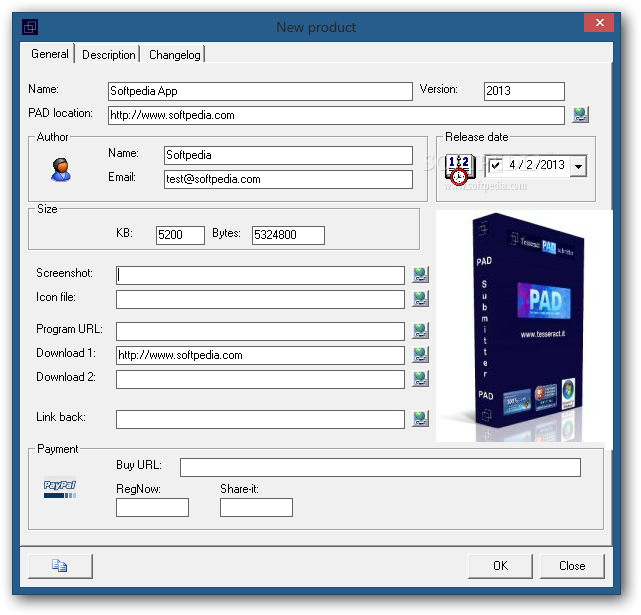This screenshot has width=641, height=615.
Task: Click the RegNow input field
Action: coord(152,507)
